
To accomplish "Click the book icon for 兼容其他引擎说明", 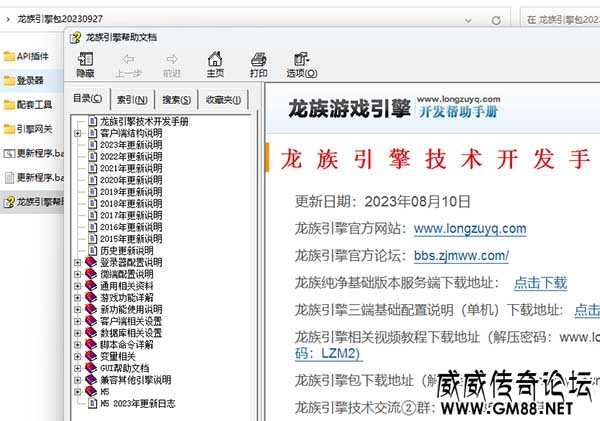I will [91, 380].
